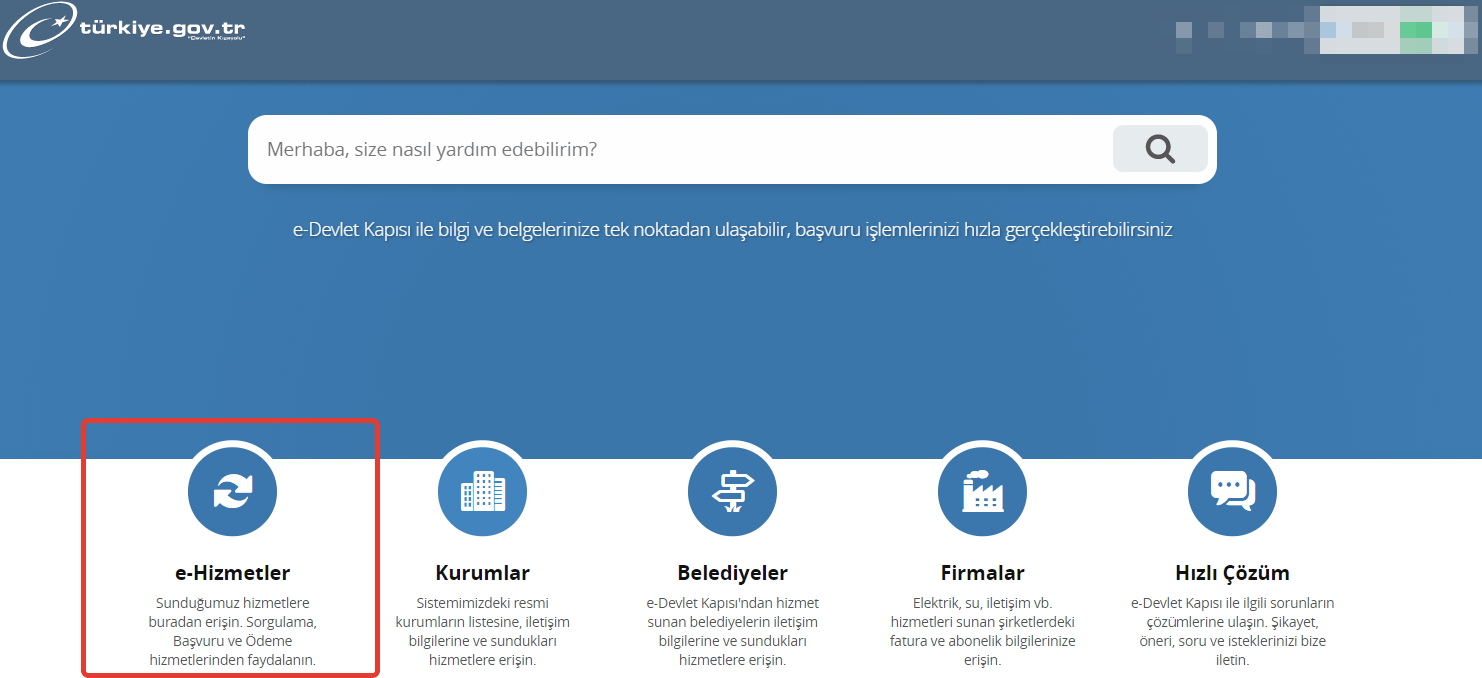Screen dimensions: 1482x678
Task: Click the Firmalar heading
Action: tap(982, 572)
